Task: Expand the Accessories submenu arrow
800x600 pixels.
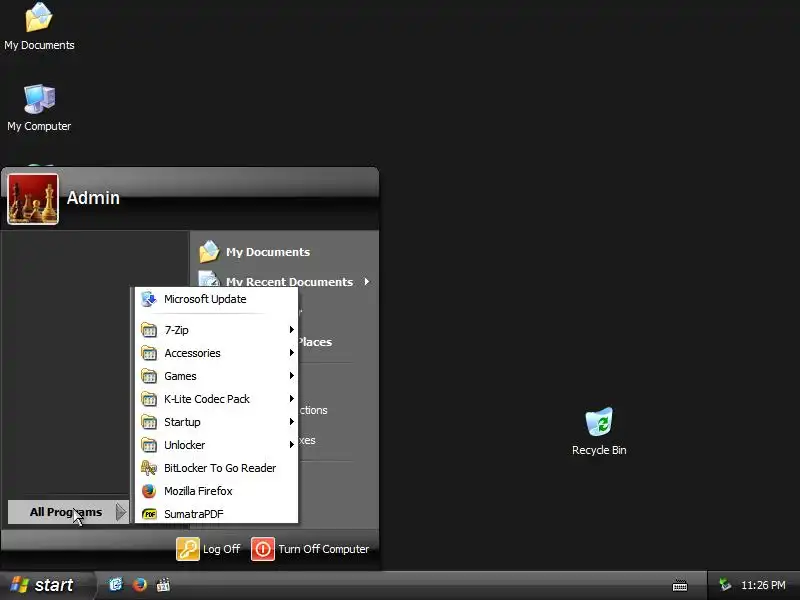Action: pos(291,353)
